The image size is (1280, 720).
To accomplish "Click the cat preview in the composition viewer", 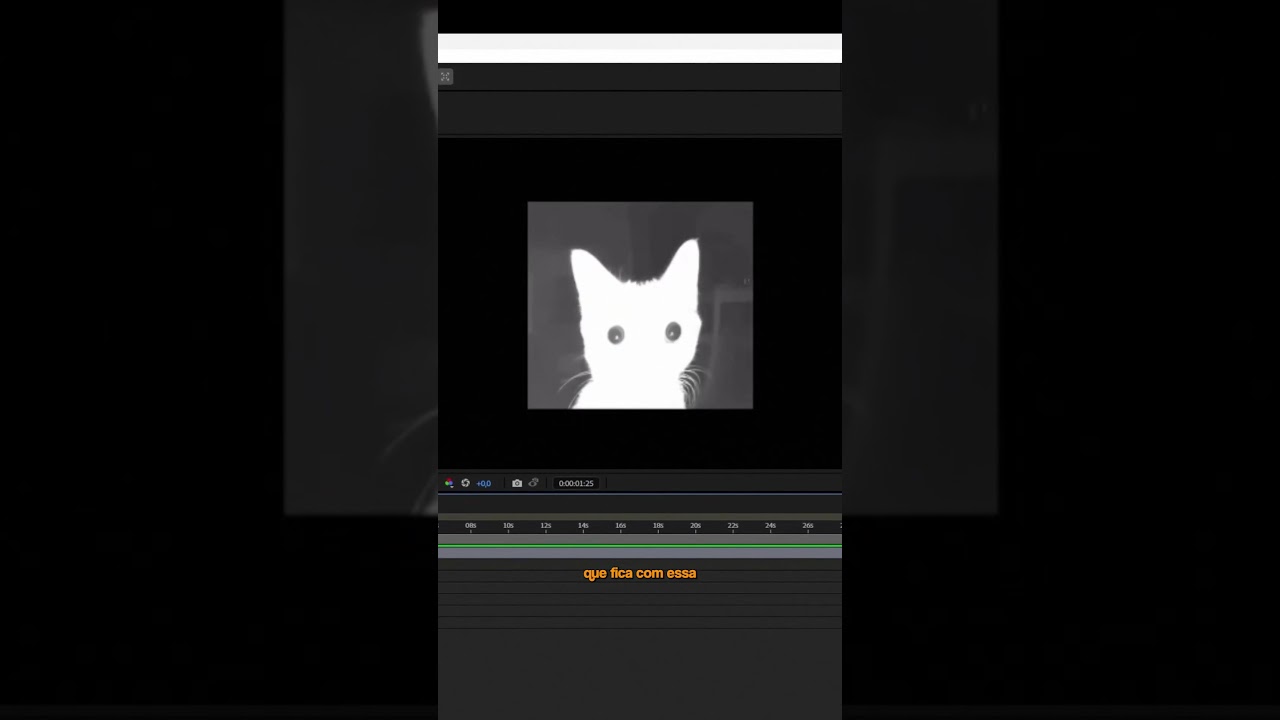I will pos(640,305).
